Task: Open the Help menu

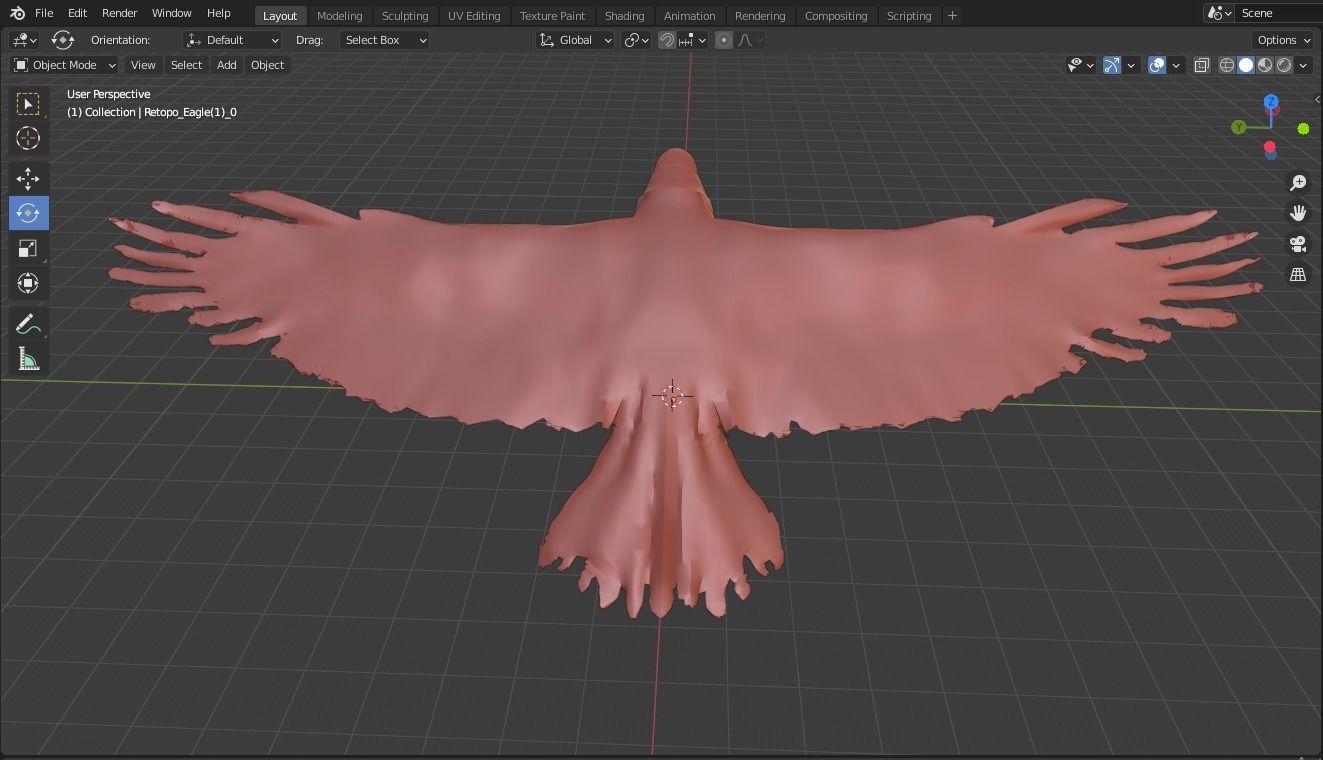Action: 218,14
